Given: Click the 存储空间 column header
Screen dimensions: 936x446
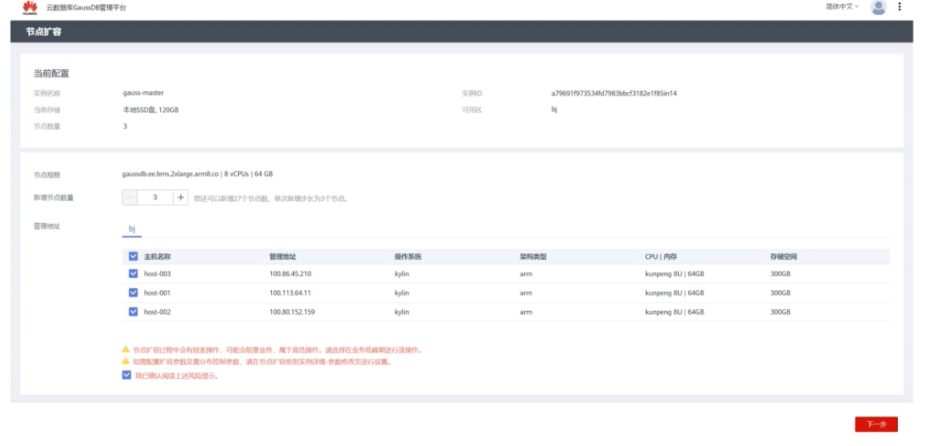Looking at the screenshot, I should click(784, 257).
